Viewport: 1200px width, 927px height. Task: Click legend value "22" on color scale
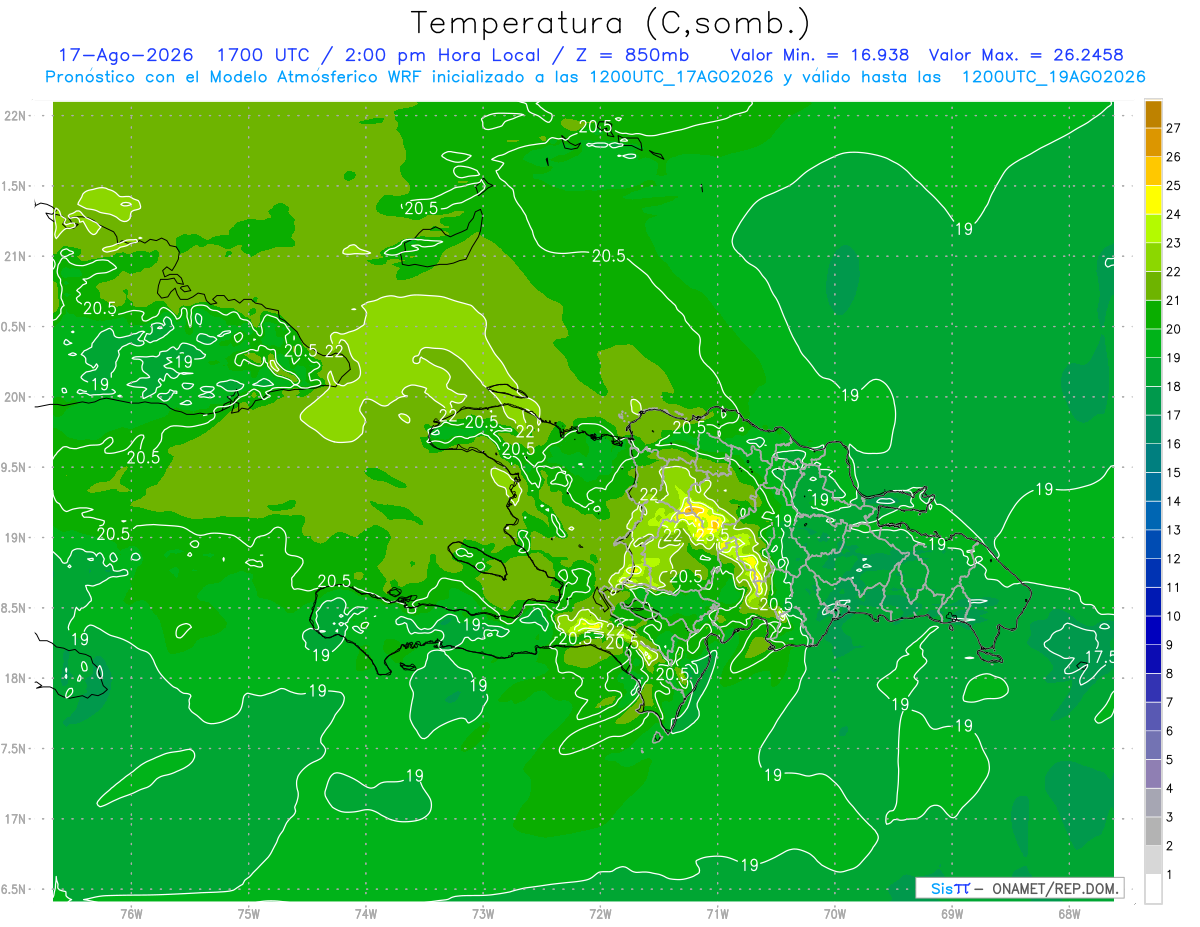click(1174, 272)
